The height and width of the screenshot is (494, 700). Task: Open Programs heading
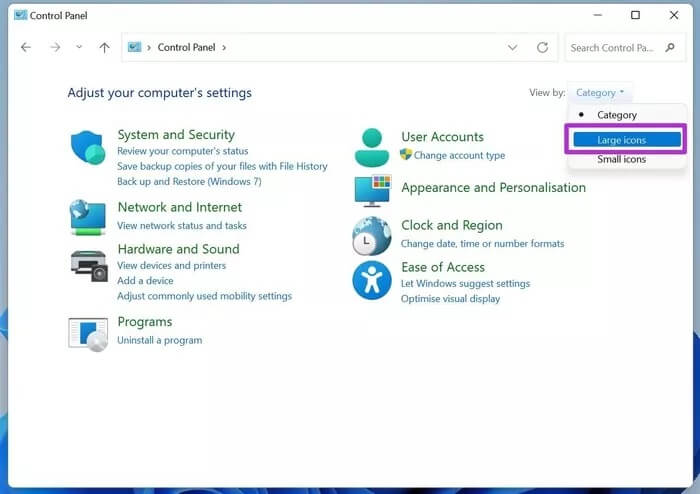click(145, 322)
